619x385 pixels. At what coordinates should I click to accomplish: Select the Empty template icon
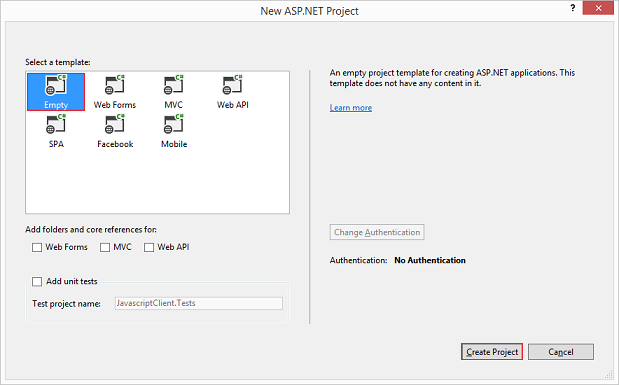[x=56, y=92]
